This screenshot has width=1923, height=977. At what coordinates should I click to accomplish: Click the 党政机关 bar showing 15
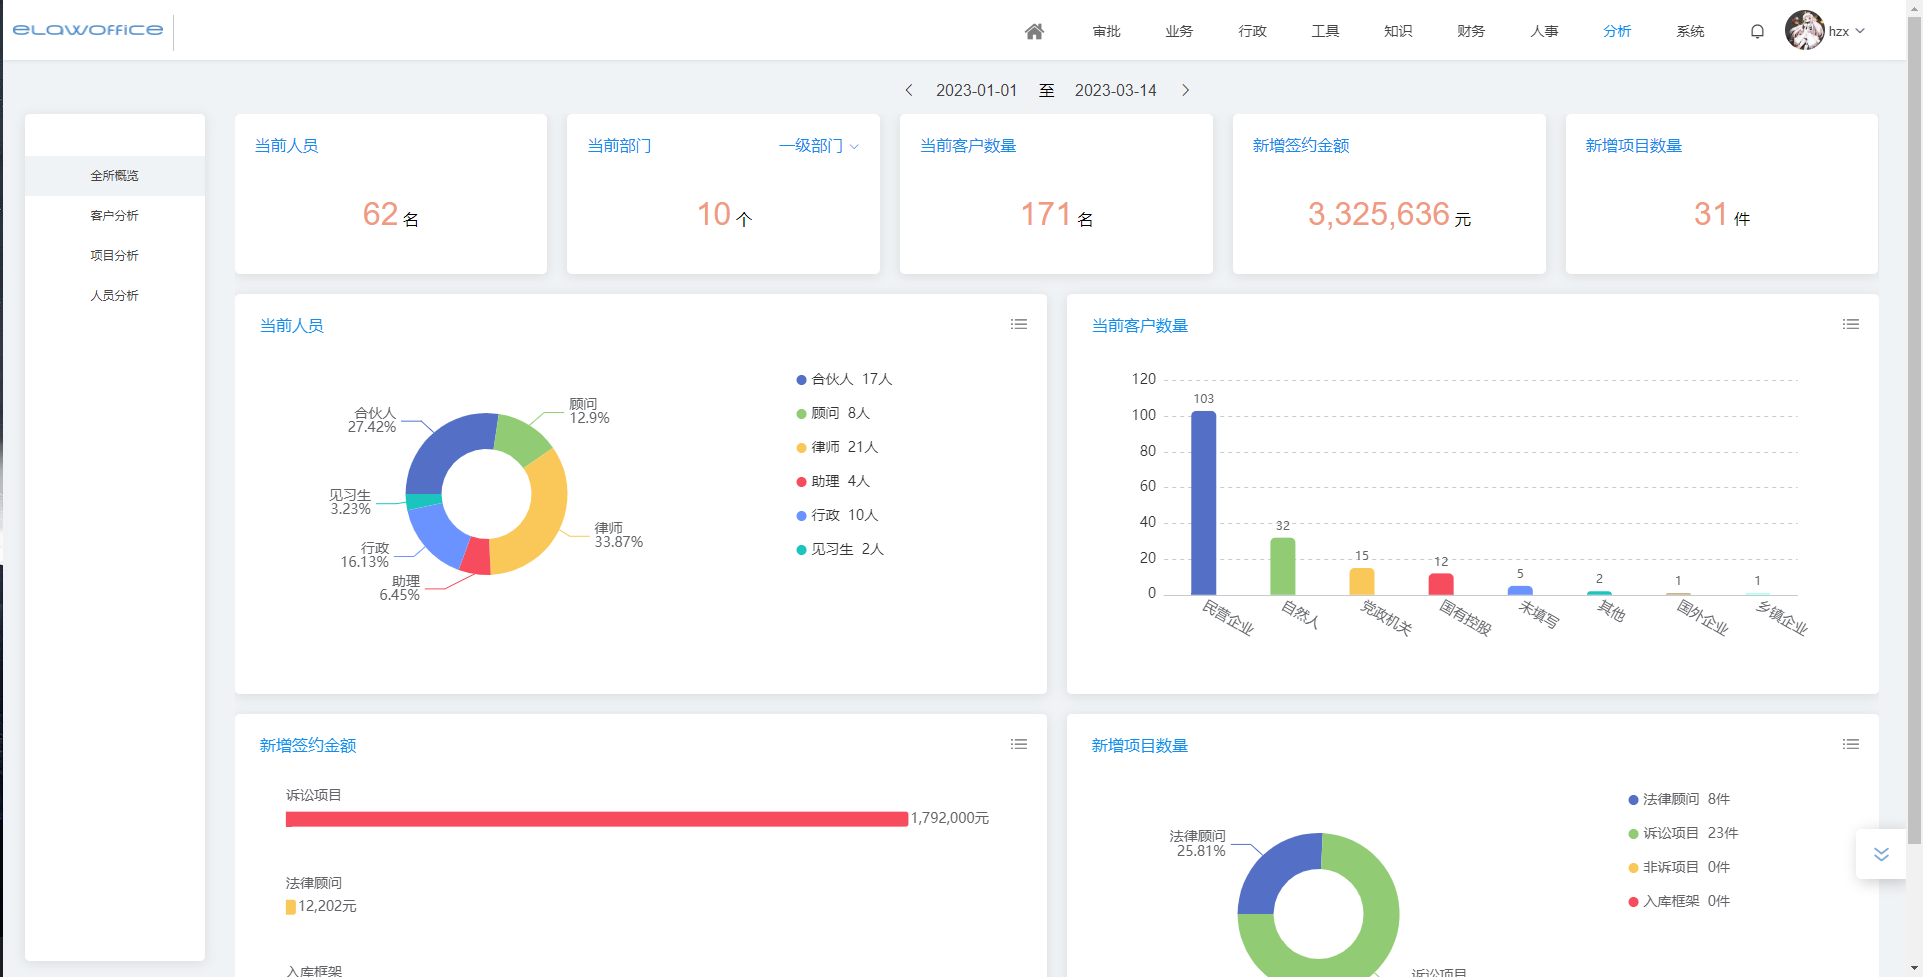1362,582
